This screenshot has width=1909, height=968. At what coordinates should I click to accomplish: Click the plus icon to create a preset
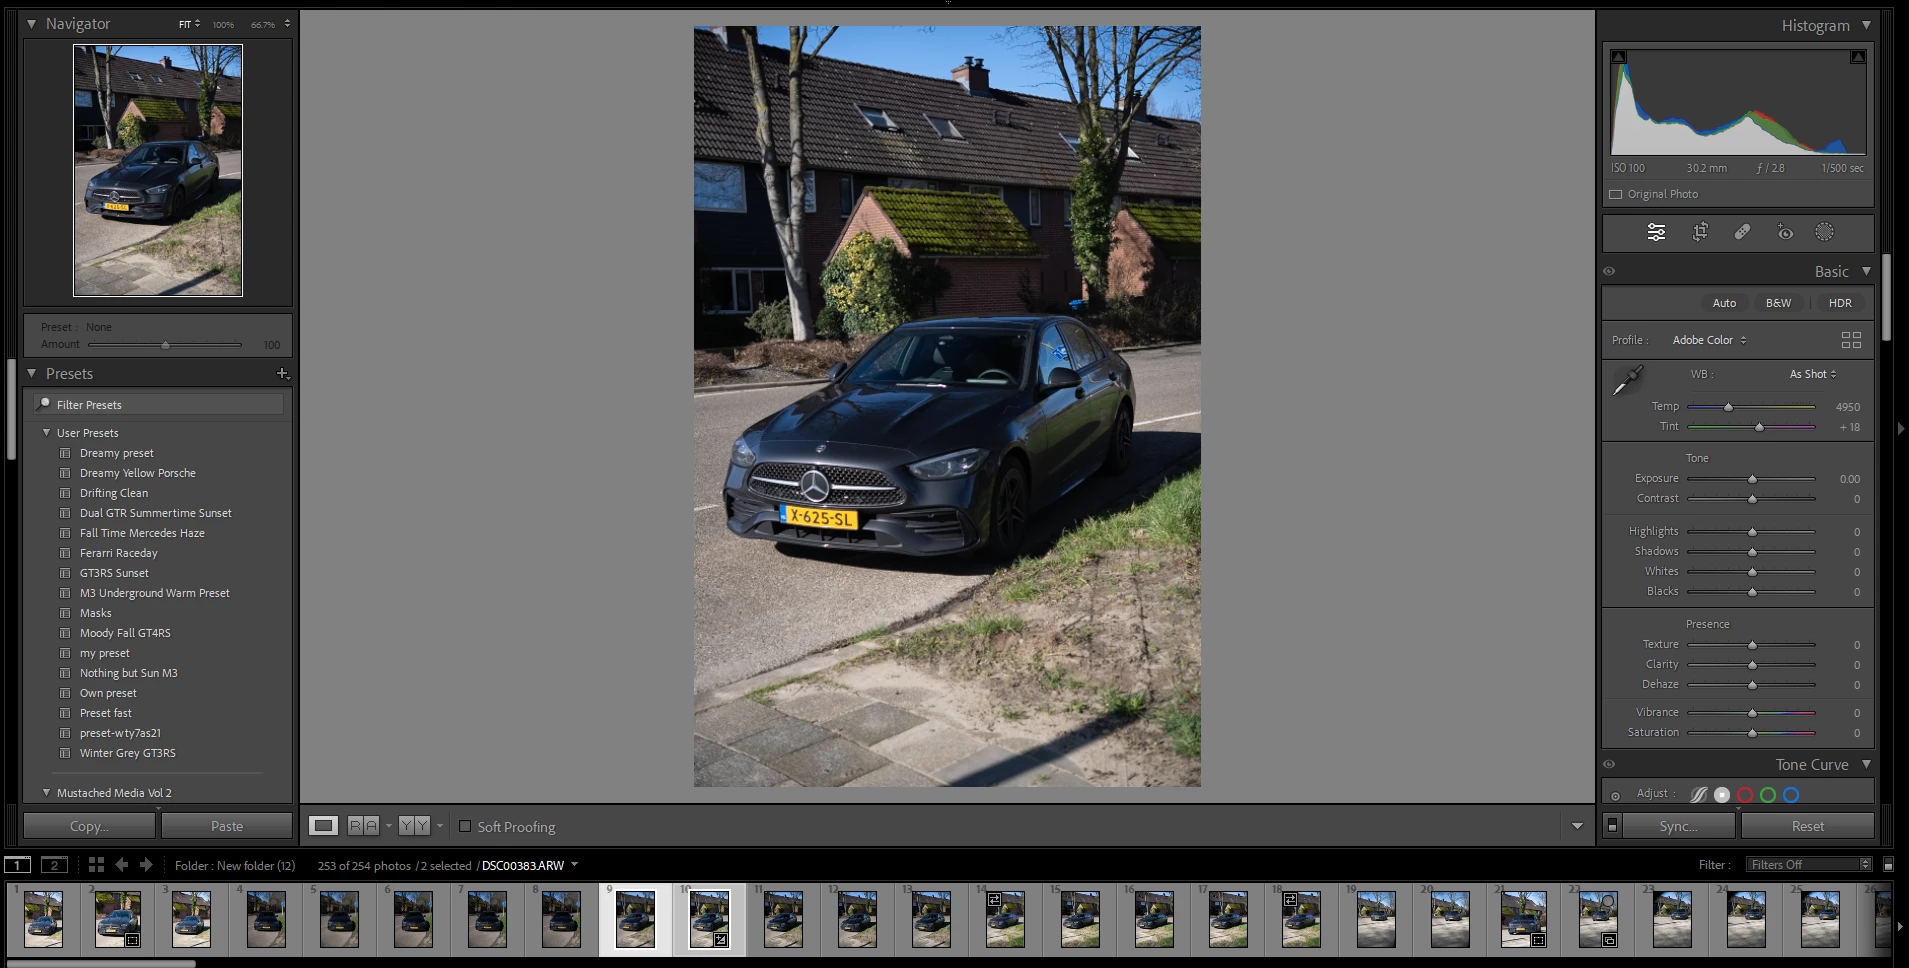(283, 373)
